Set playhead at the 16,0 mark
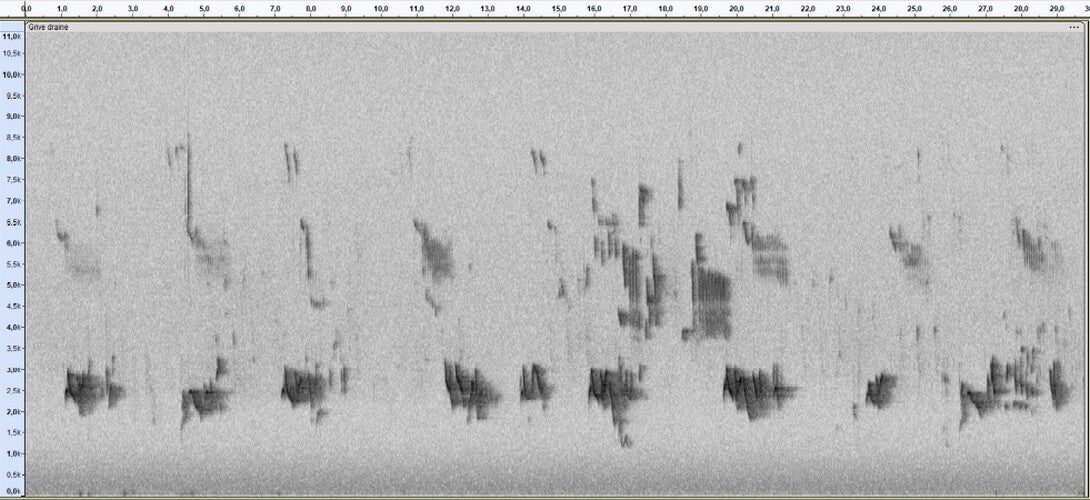The height and width of the screenshot is (500, 1090). point(594,9)
